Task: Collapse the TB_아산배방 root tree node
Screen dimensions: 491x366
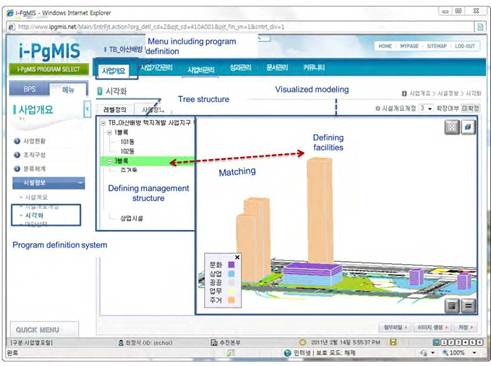Action: (103, 123)
